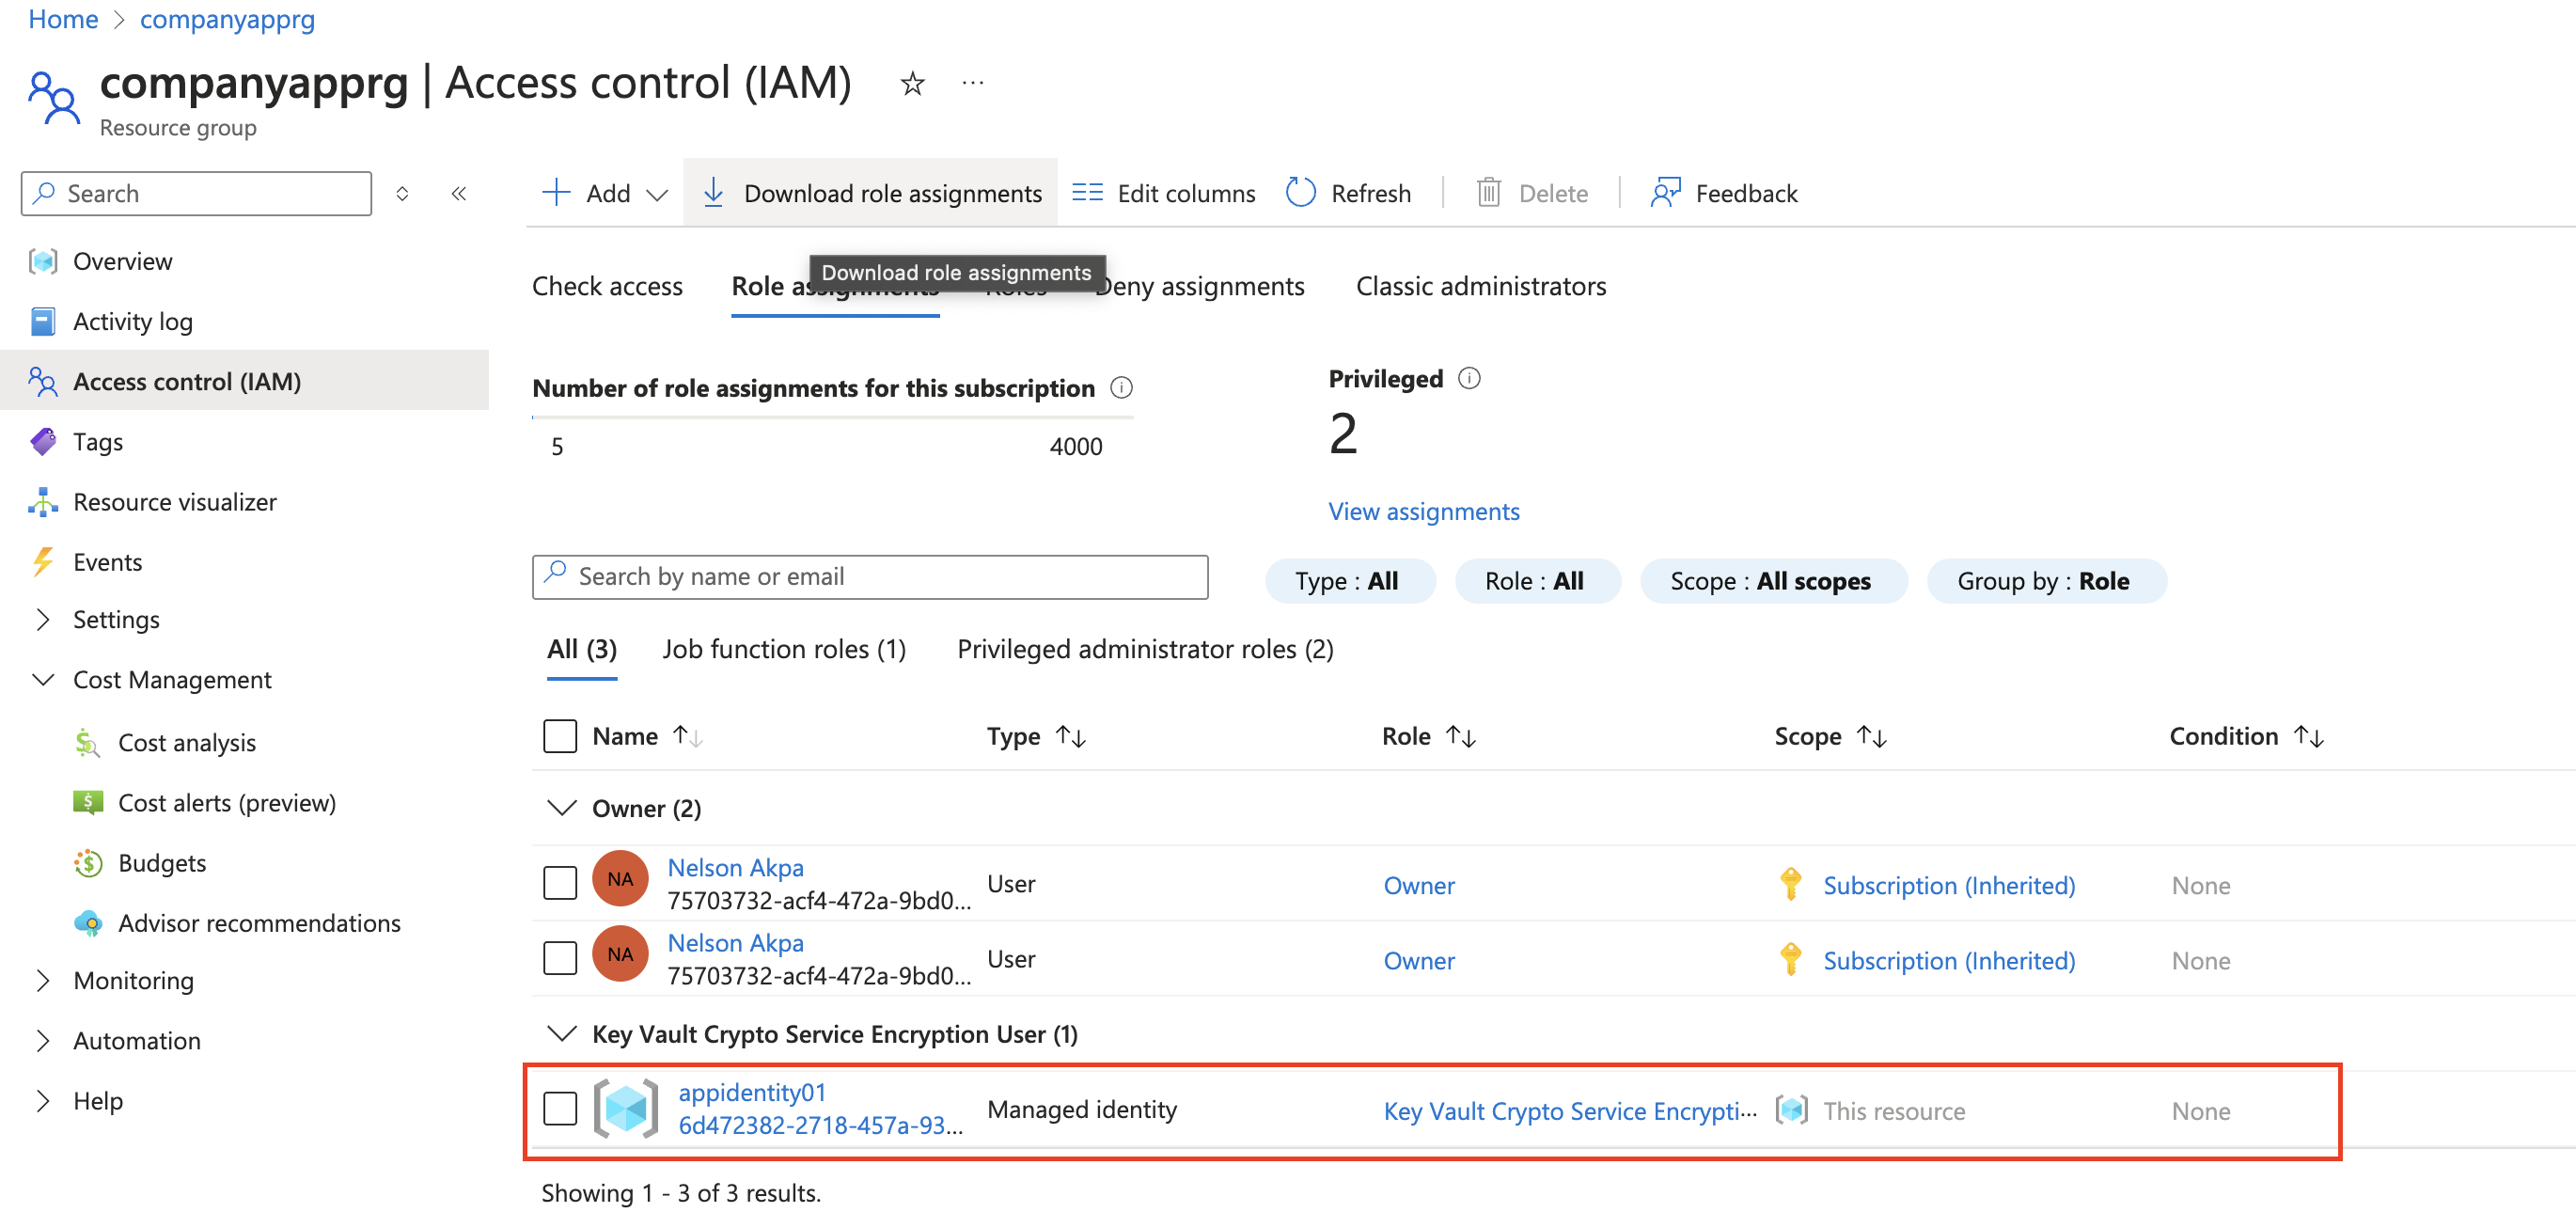Open the companyapprg breadcrumb link

click(227, 19)
